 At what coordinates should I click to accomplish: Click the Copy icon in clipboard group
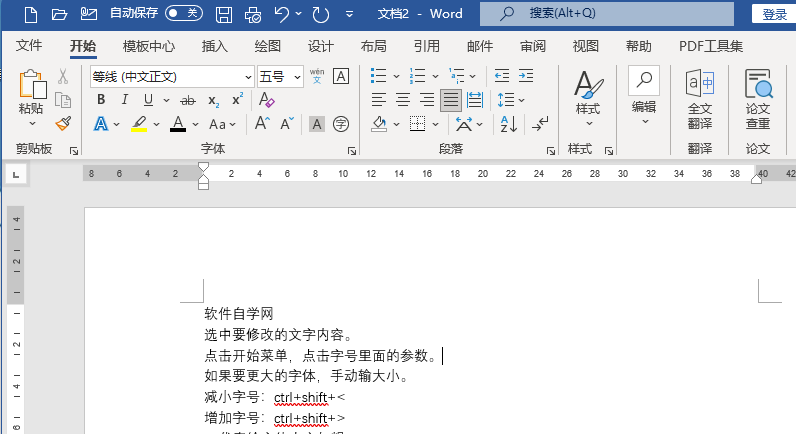coord(63,100)
